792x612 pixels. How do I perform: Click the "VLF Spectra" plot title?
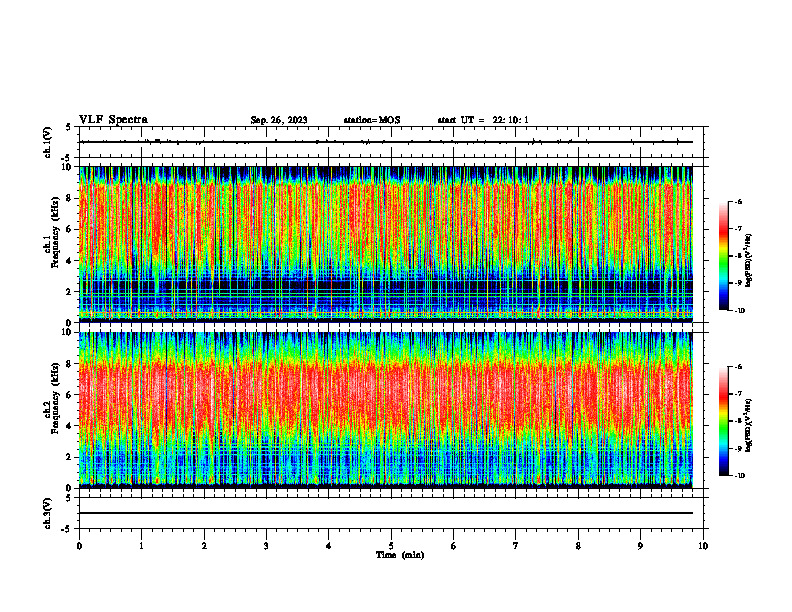click(x=113, y=120)
